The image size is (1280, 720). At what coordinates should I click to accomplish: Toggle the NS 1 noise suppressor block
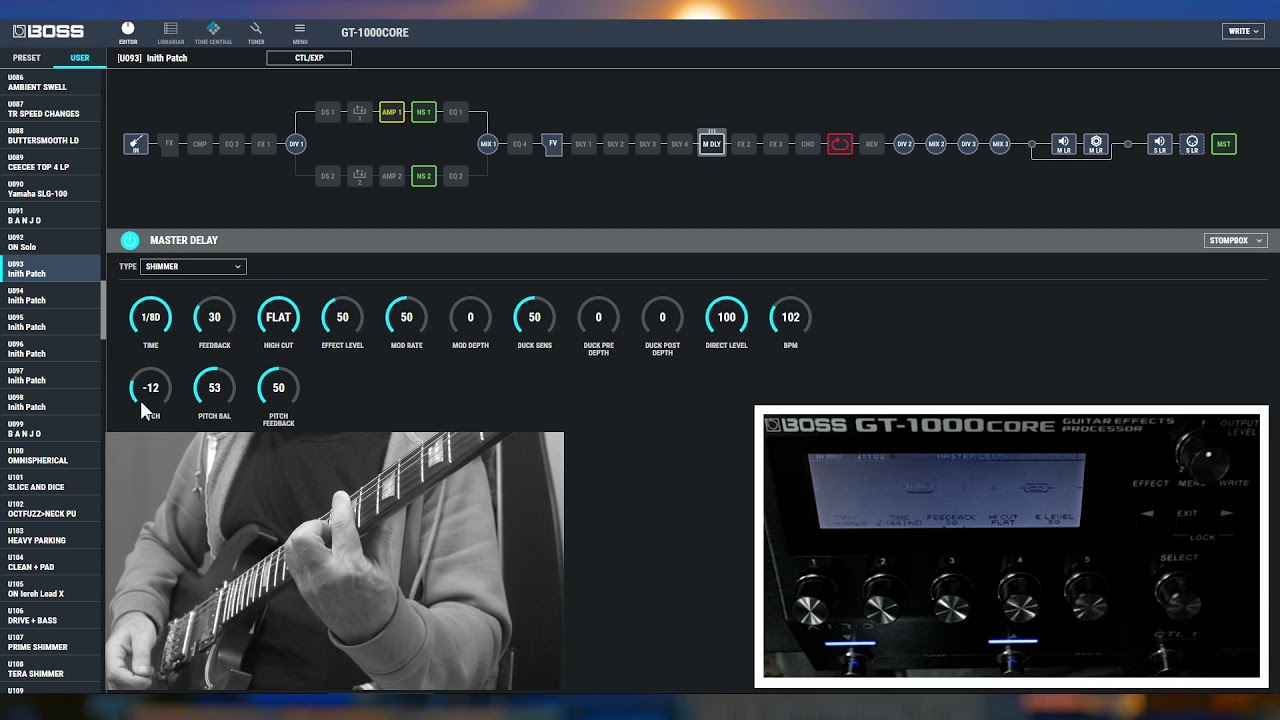click(x=424, y=112)
